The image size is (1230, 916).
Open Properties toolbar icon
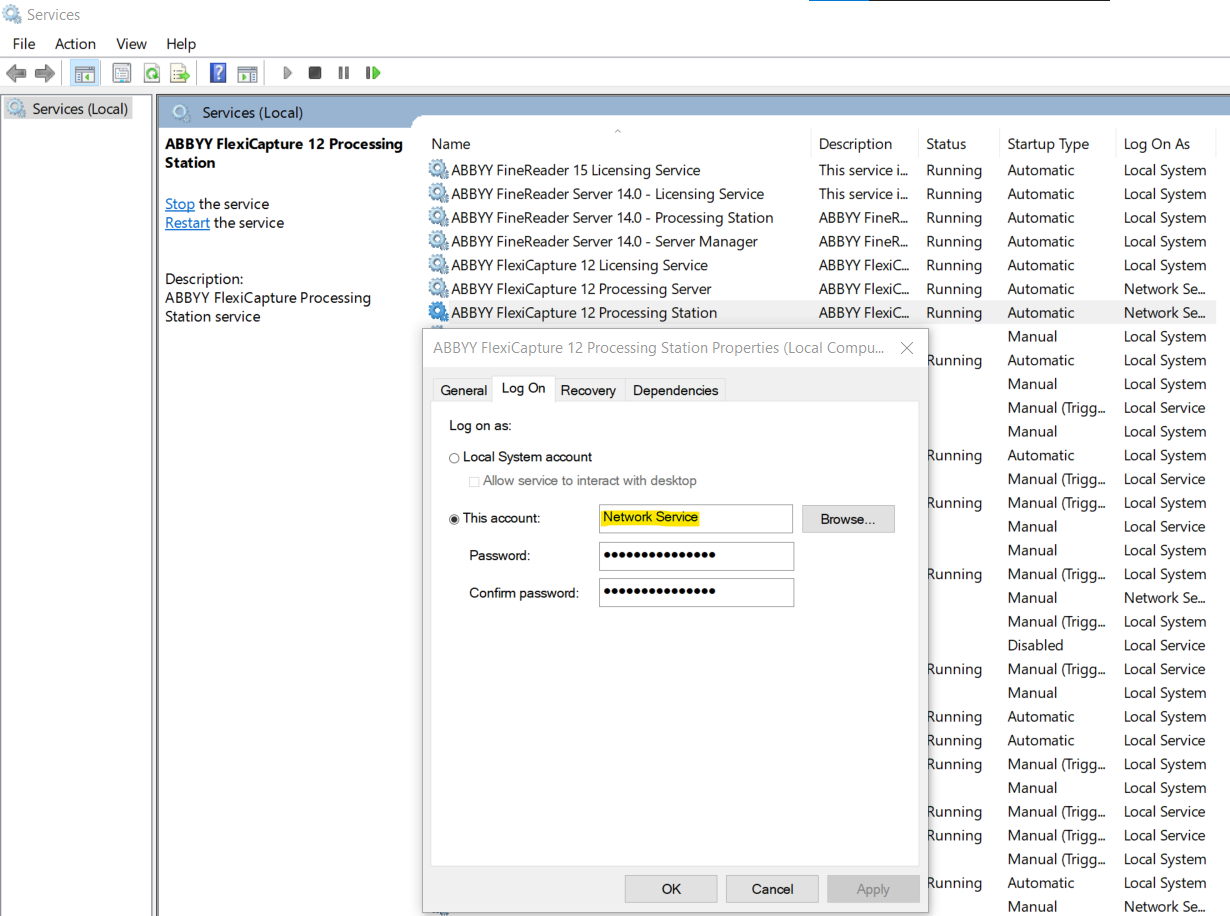click(122, 73)
